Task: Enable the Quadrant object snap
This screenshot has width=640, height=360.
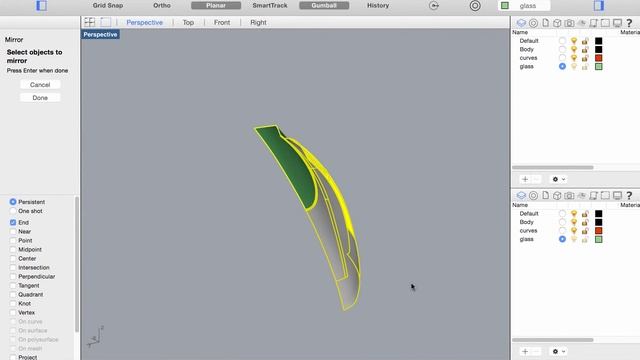Action: pyautogui.click(x=13, y=294)
